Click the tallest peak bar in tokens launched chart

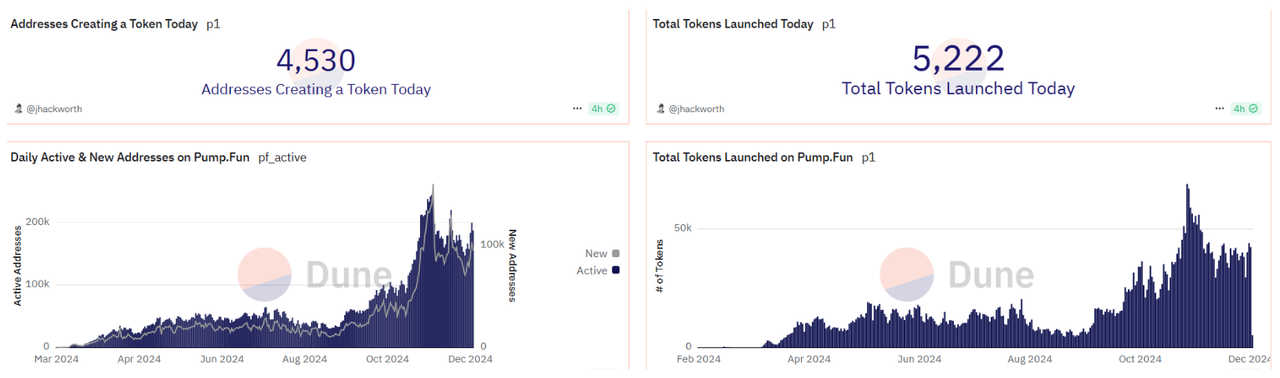(x=1187, y=265)
